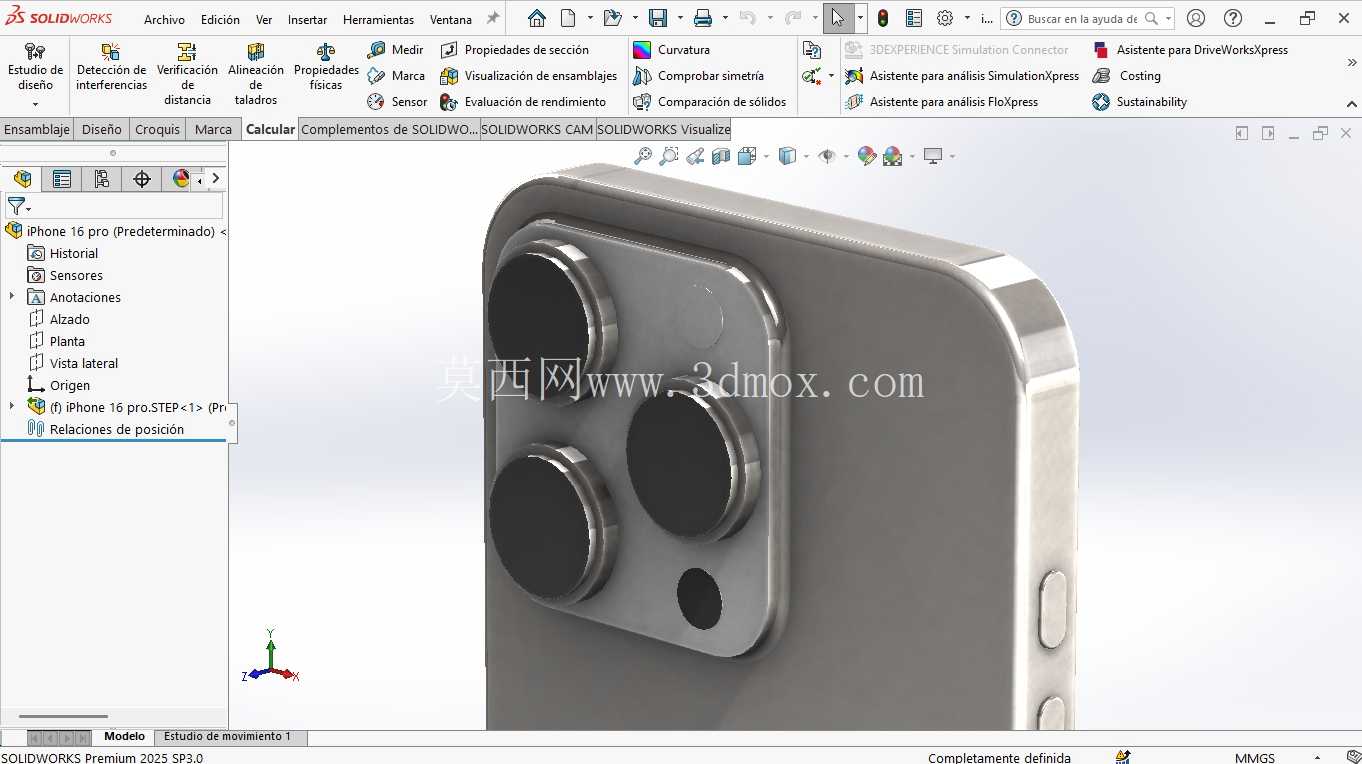Select the Medir measure tool
The height and width of the screenshot is (764, 1362).
pos(395,50)
